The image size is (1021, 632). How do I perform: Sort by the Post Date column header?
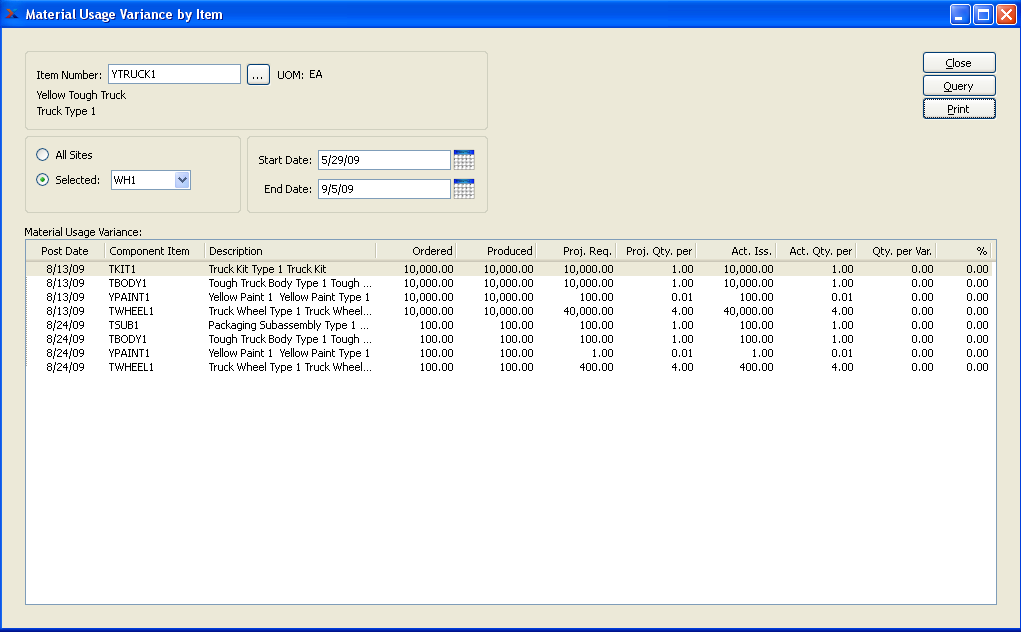point(65,251)
